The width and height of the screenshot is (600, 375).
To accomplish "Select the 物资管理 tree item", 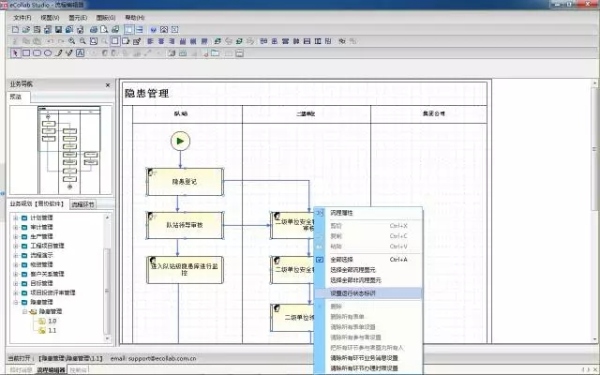I will pyautogui.click(x=42, y=264).
